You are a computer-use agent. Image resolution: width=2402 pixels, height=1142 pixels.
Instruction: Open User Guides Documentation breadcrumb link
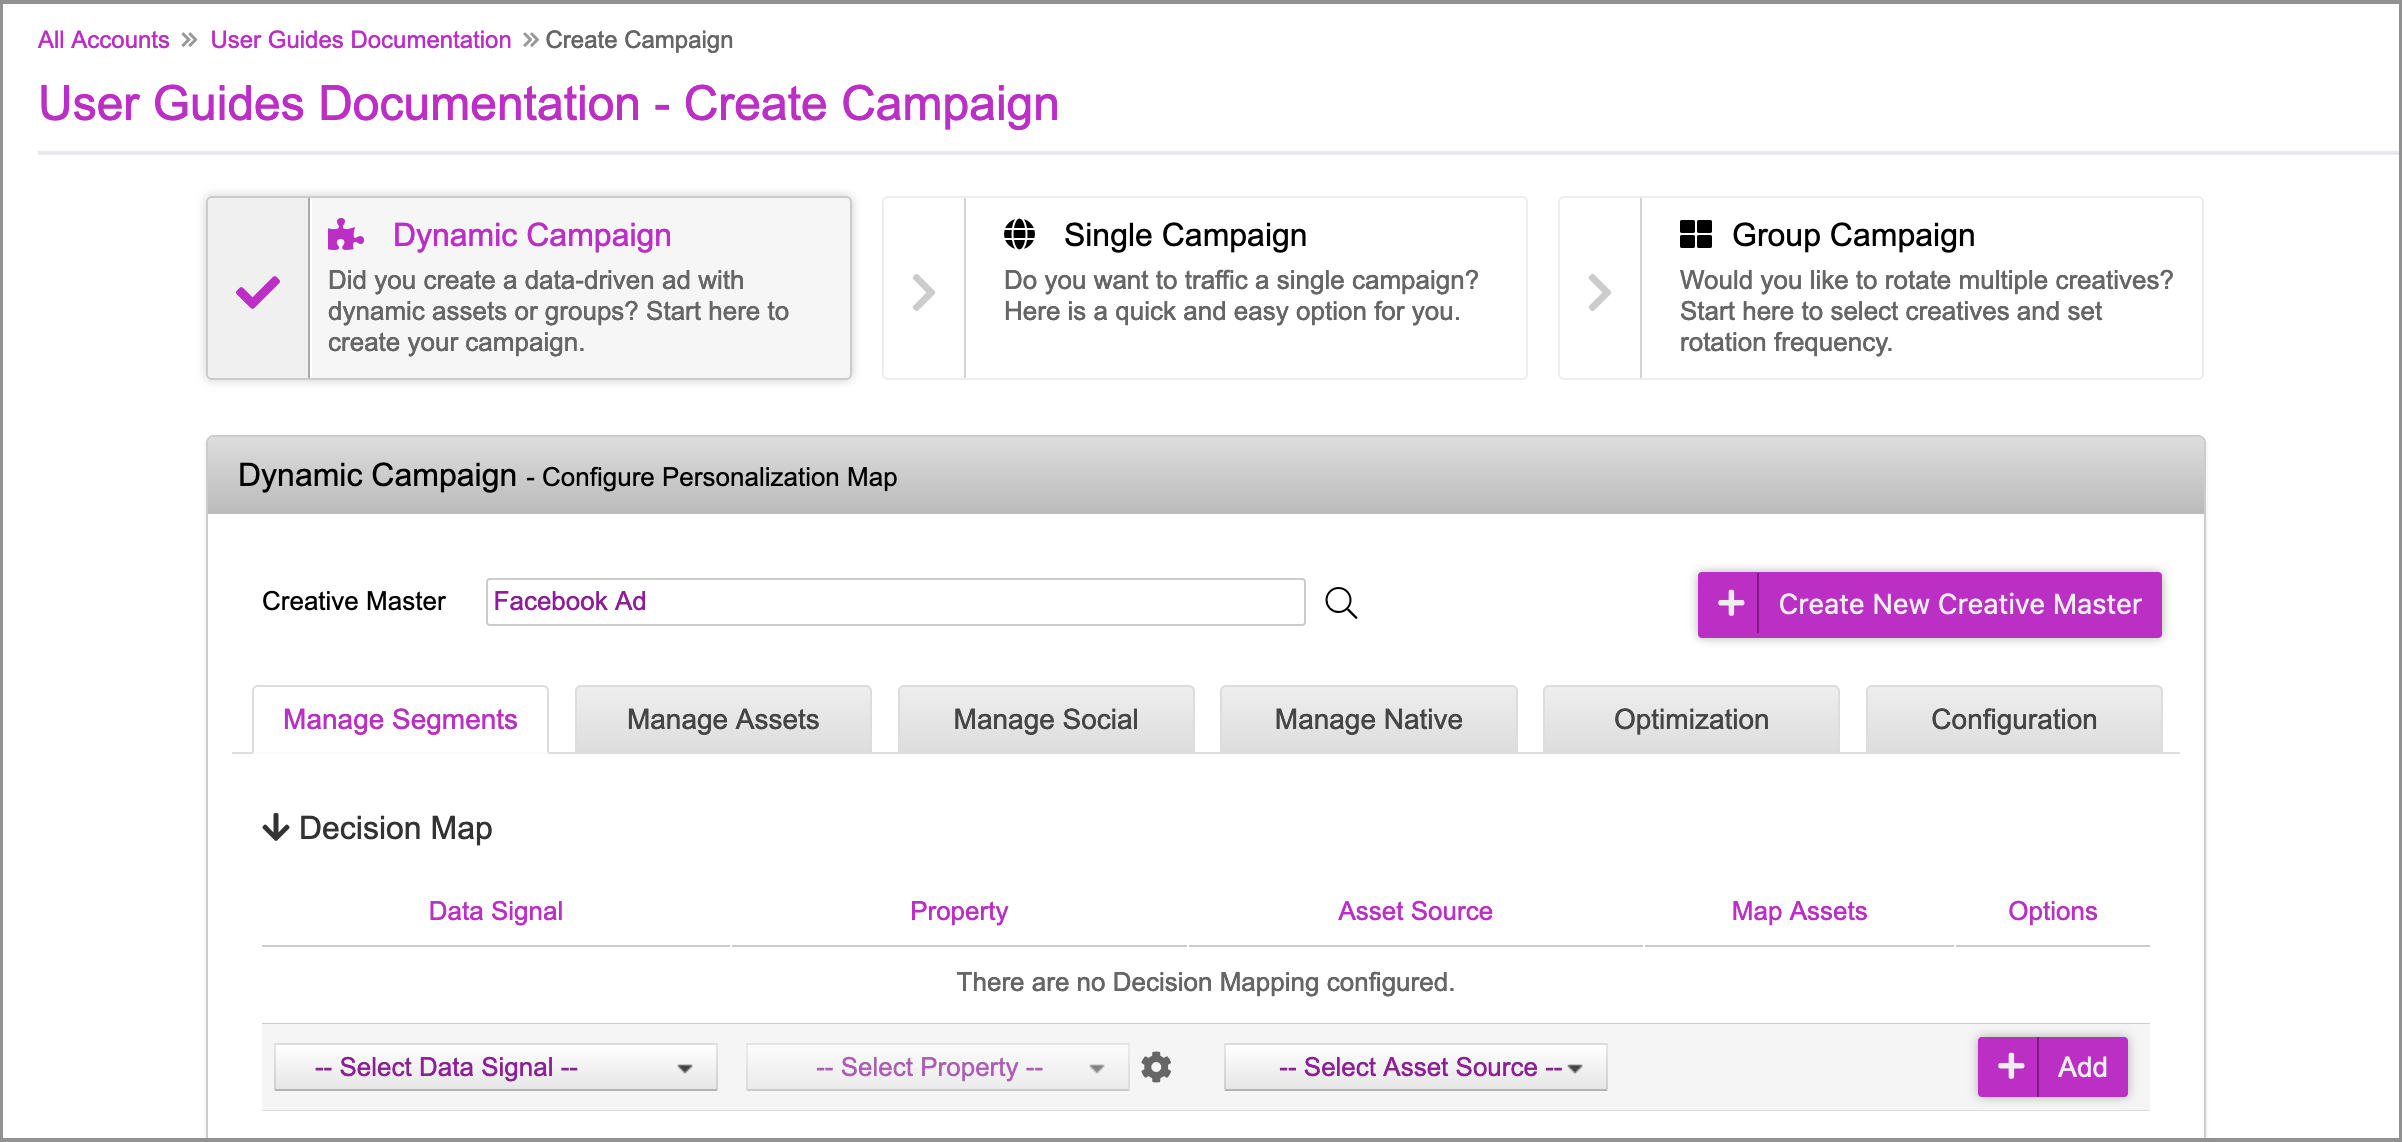click(x=360, y=40)
